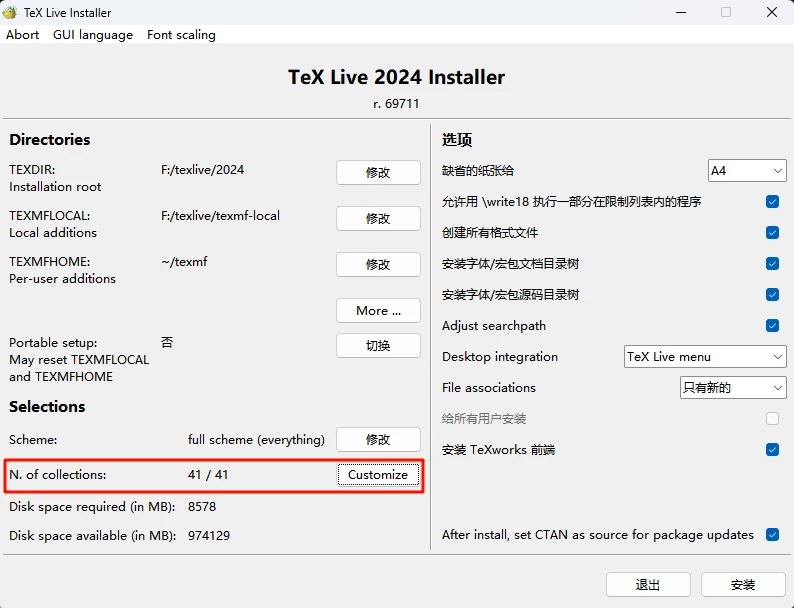The image size is (794, 608).
Task: Open the Font scaling menu
Action: click(x=181, y=34)
